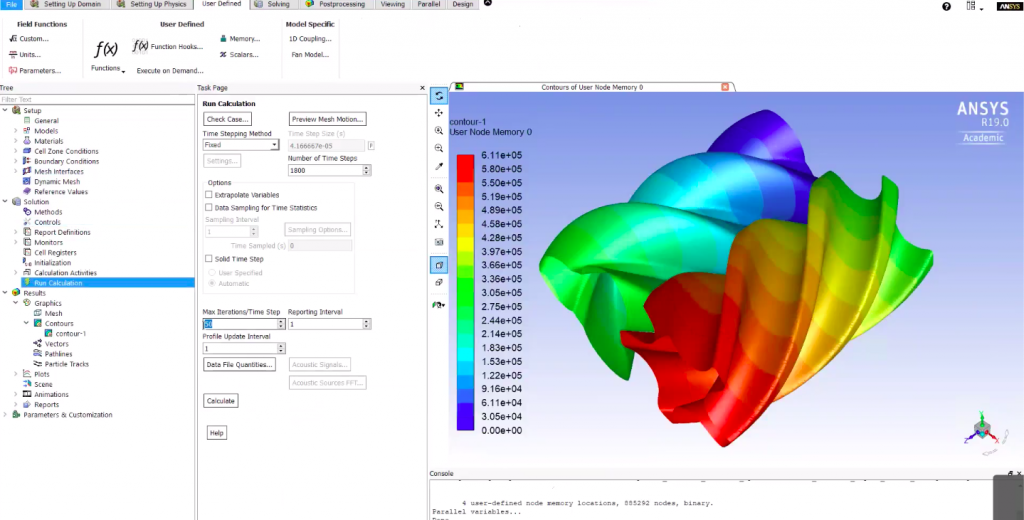Image resolution: width=1024 pixels, height=520 pixels.
Task: Open the display options dropdown icon
Action: click(x=439, y=305)
